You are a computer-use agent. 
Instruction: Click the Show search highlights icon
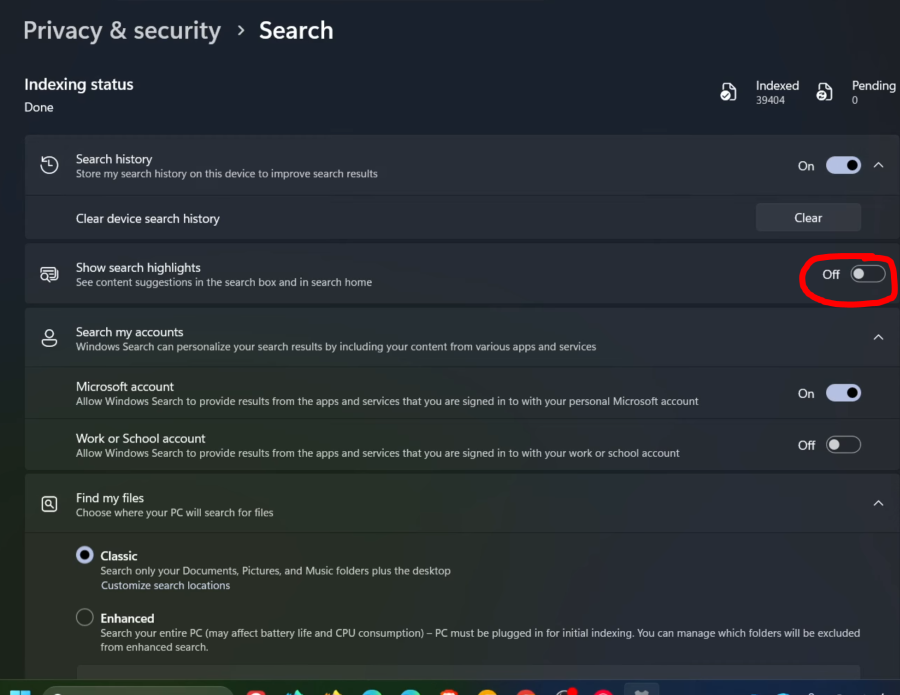click(49, 274)
